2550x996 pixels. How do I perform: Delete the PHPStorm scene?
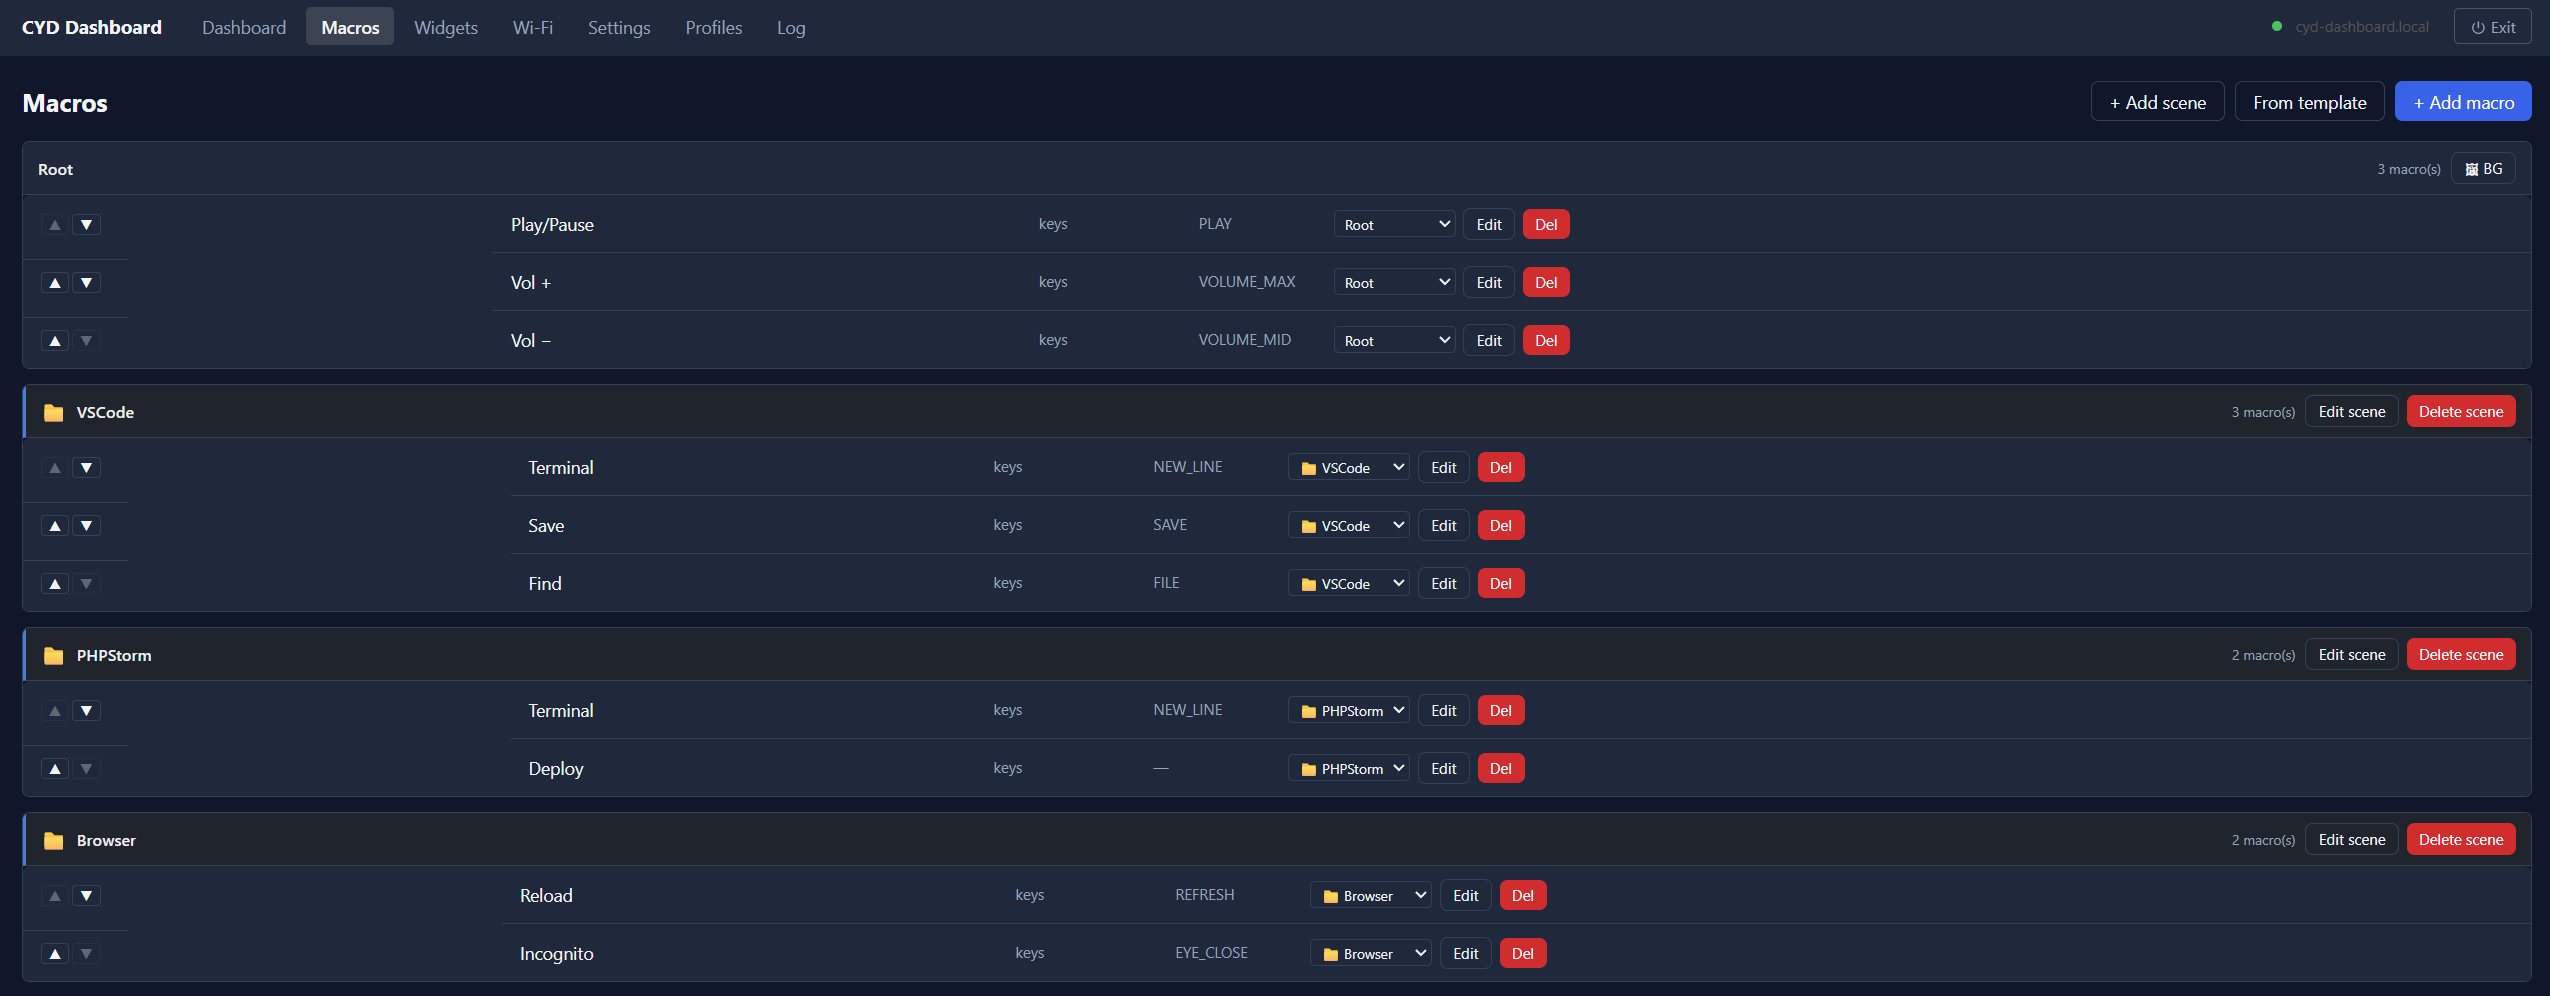[2460, 655]
